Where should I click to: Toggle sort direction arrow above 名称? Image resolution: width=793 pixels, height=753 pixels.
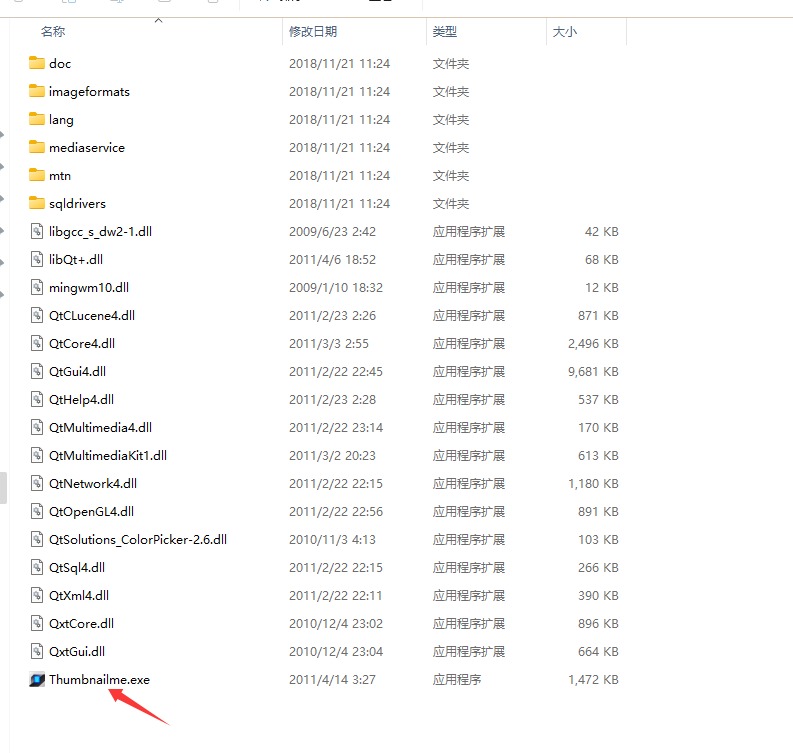pos(158,20)
